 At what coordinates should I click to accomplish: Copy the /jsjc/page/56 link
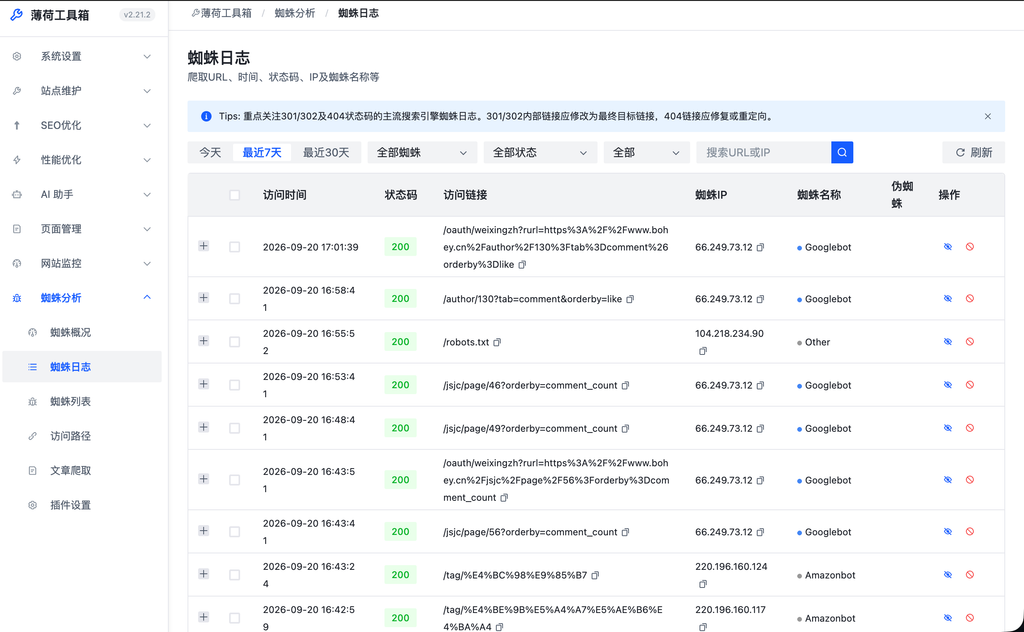point(626,532)
